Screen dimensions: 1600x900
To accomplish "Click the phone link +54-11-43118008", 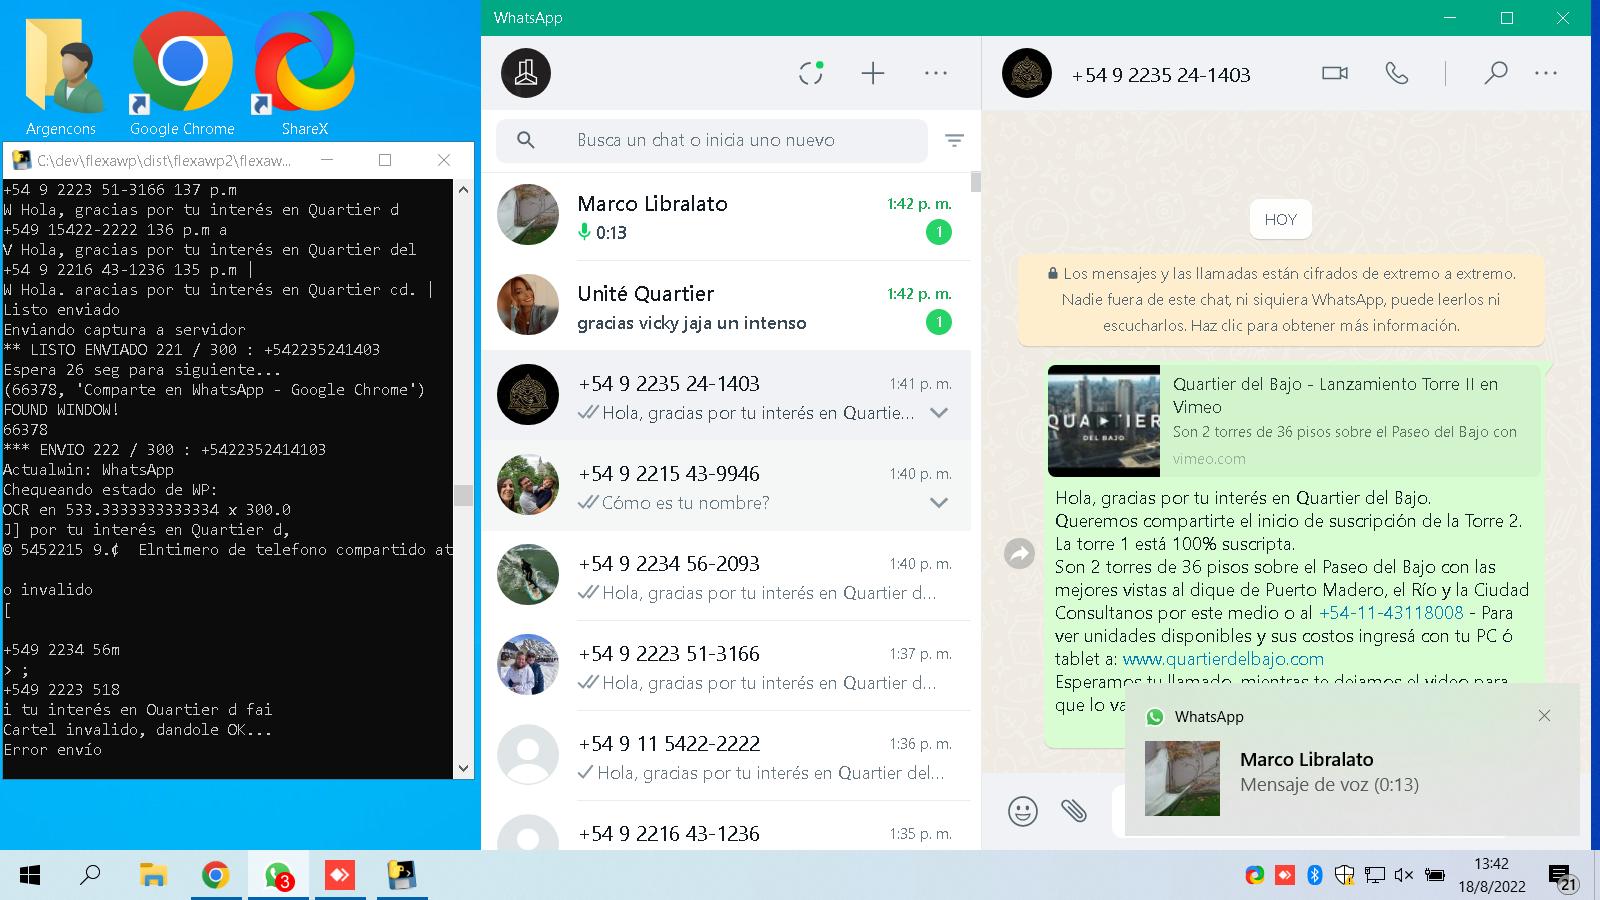I will pyautogui.click(x=1390, y=613).
